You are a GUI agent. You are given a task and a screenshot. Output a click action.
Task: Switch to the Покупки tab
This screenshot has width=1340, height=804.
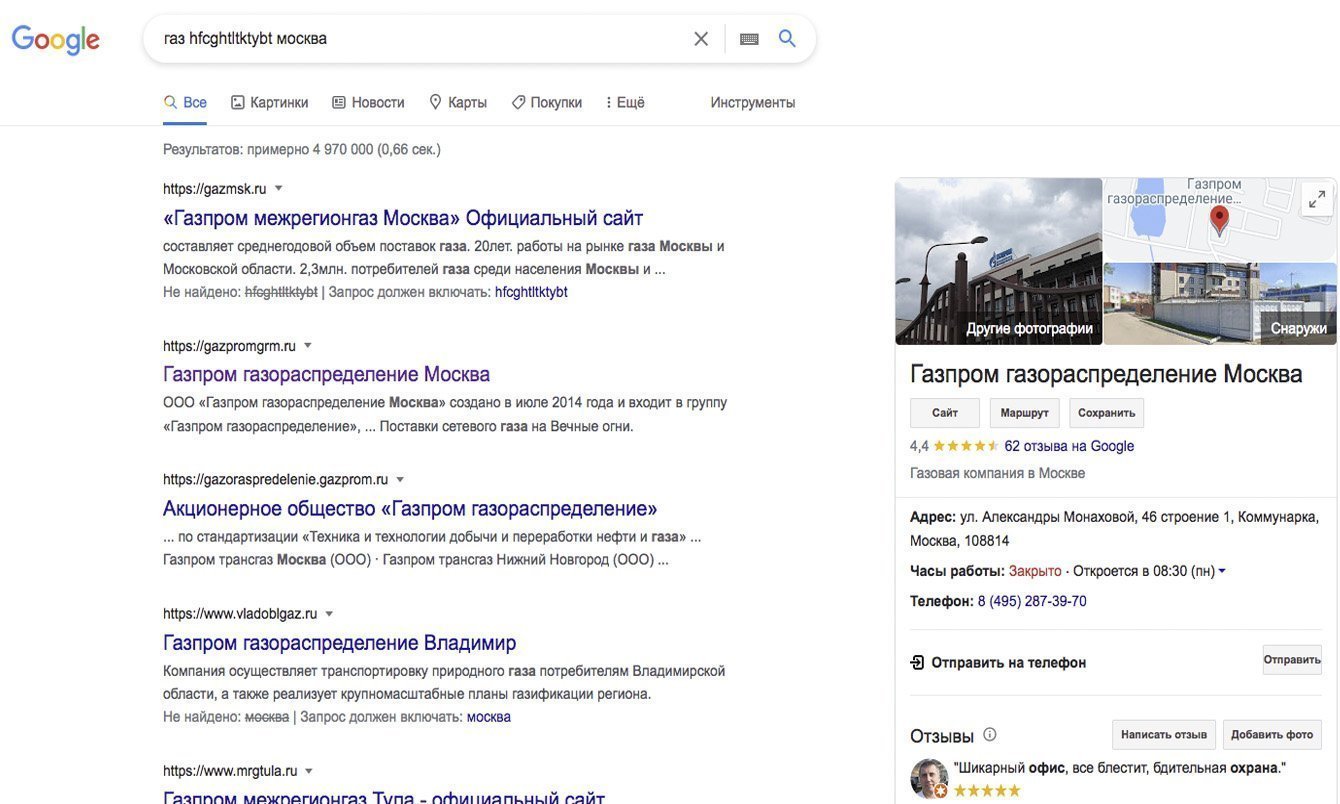pyautogui.click(x=546, y=102)
